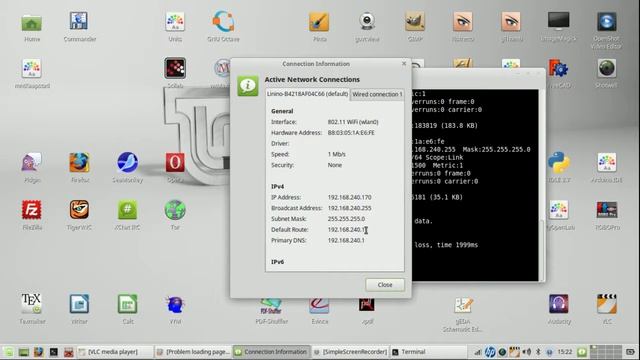Switch to the Wired connection 1 tab
640x360 pixels.
[377, 94]
